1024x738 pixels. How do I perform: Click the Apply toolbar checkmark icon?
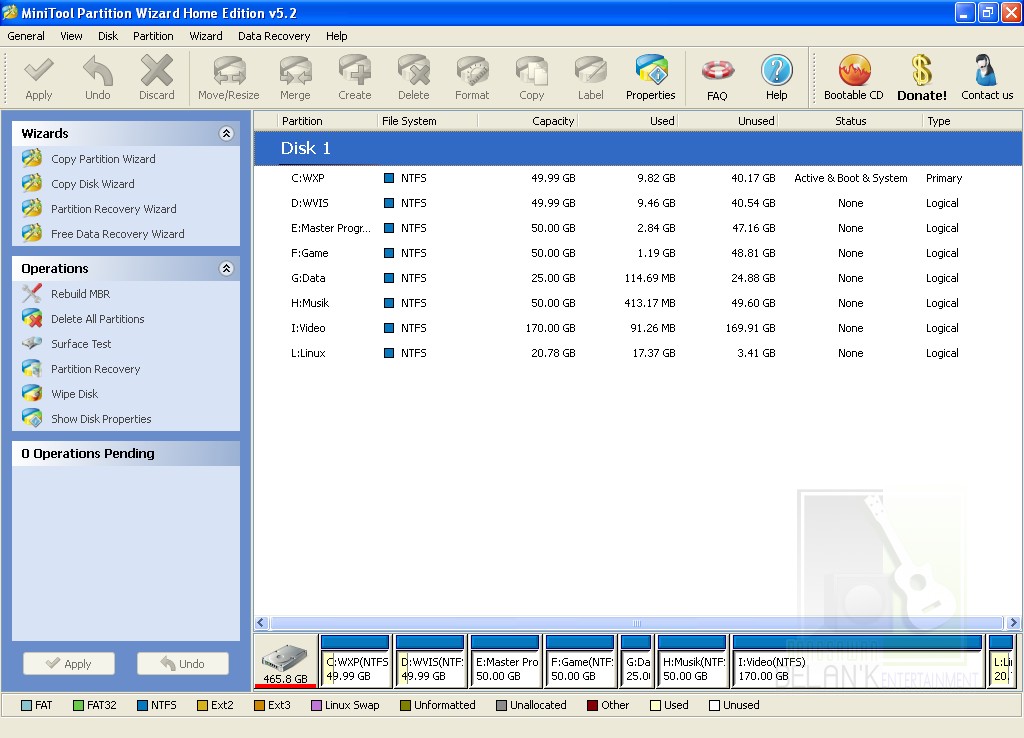[x=39, y=71]
